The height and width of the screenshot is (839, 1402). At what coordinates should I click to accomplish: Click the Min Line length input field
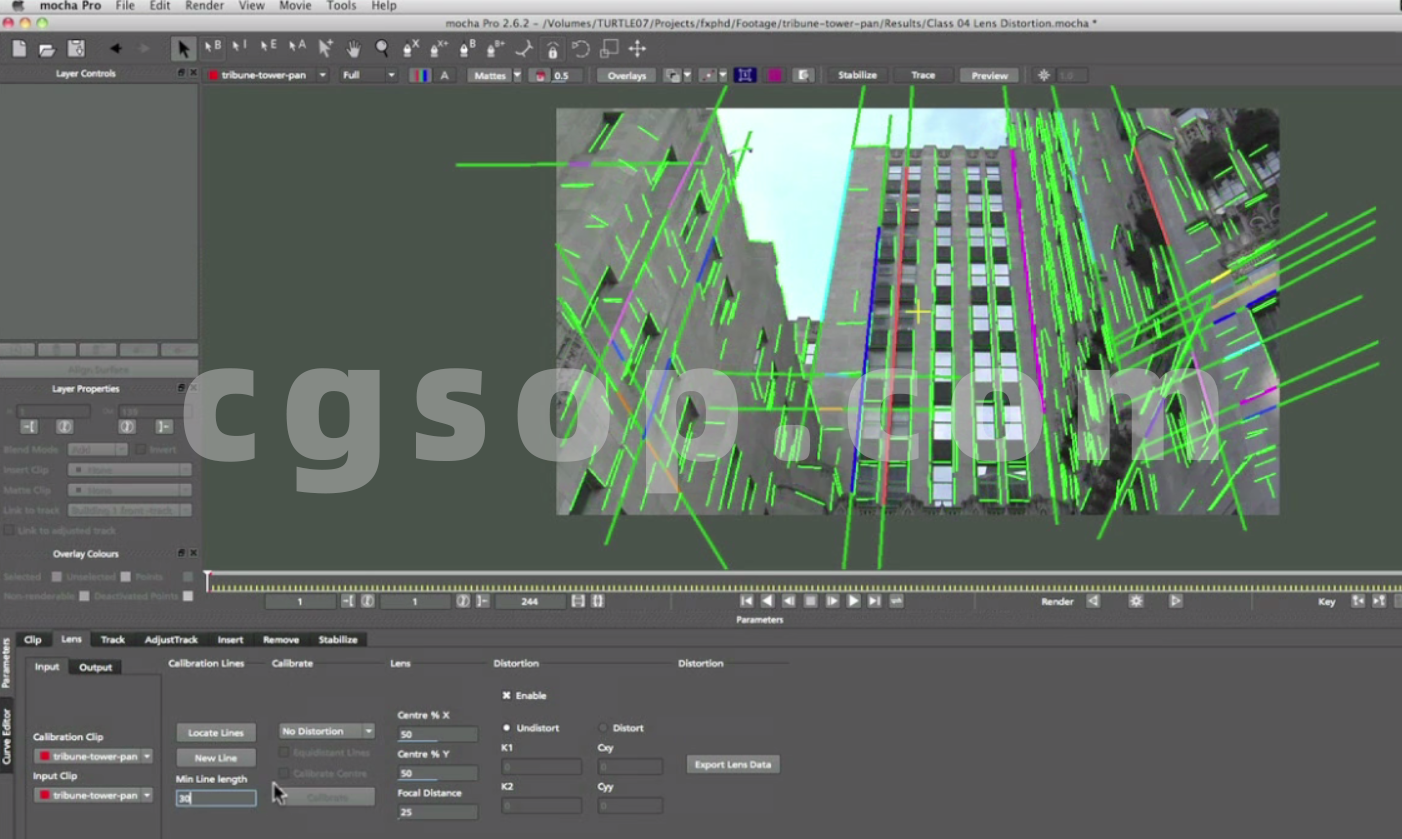click(x=216, y=798)
